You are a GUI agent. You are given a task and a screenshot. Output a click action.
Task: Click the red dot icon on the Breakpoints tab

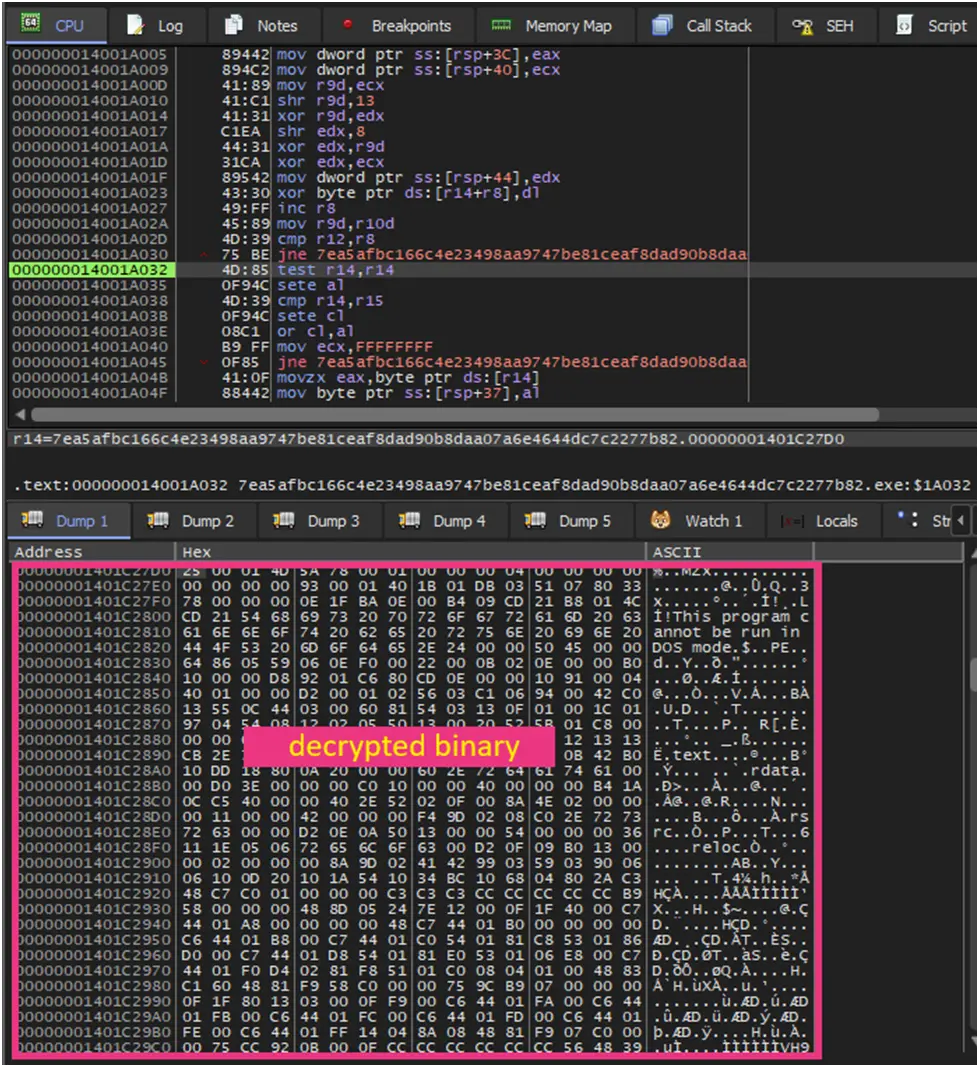click(349, 25)
